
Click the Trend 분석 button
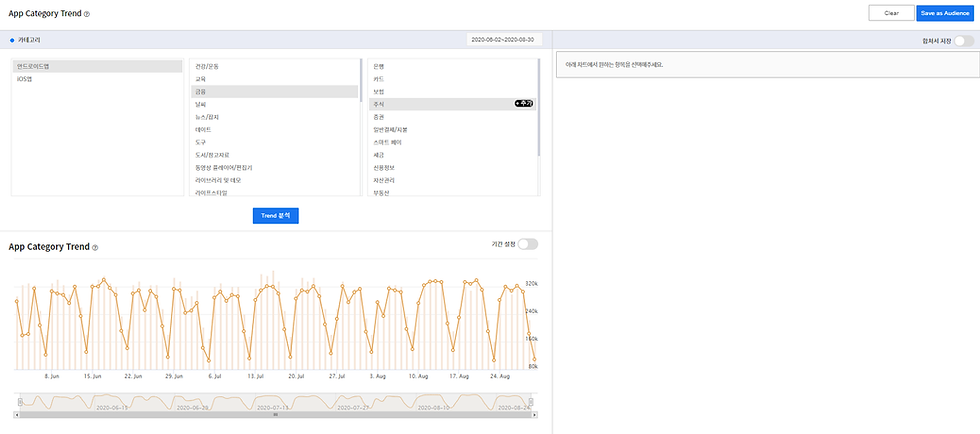coord(276,216)
